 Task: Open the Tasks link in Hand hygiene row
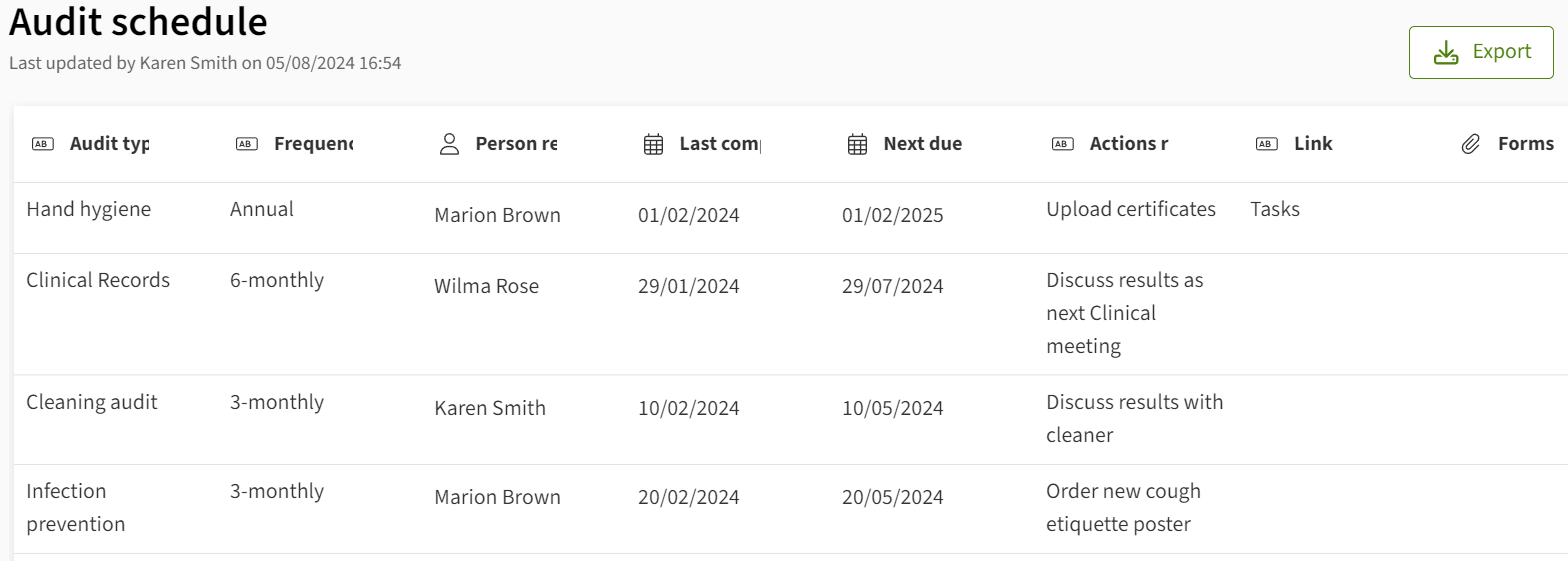coord(1275,209)
